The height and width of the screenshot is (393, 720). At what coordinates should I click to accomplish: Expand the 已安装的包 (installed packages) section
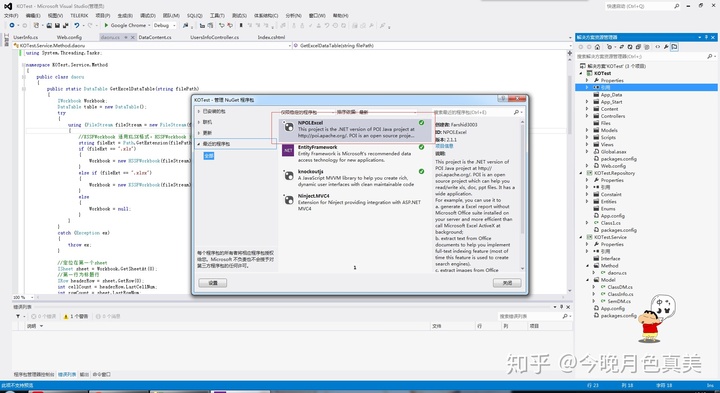(x=199, y=112)
